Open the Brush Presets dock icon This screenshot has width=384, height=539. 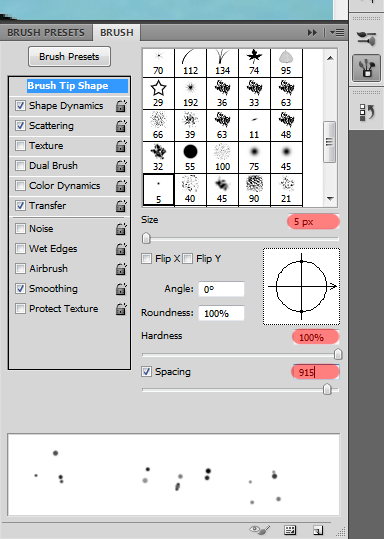(x=366, y=38)
